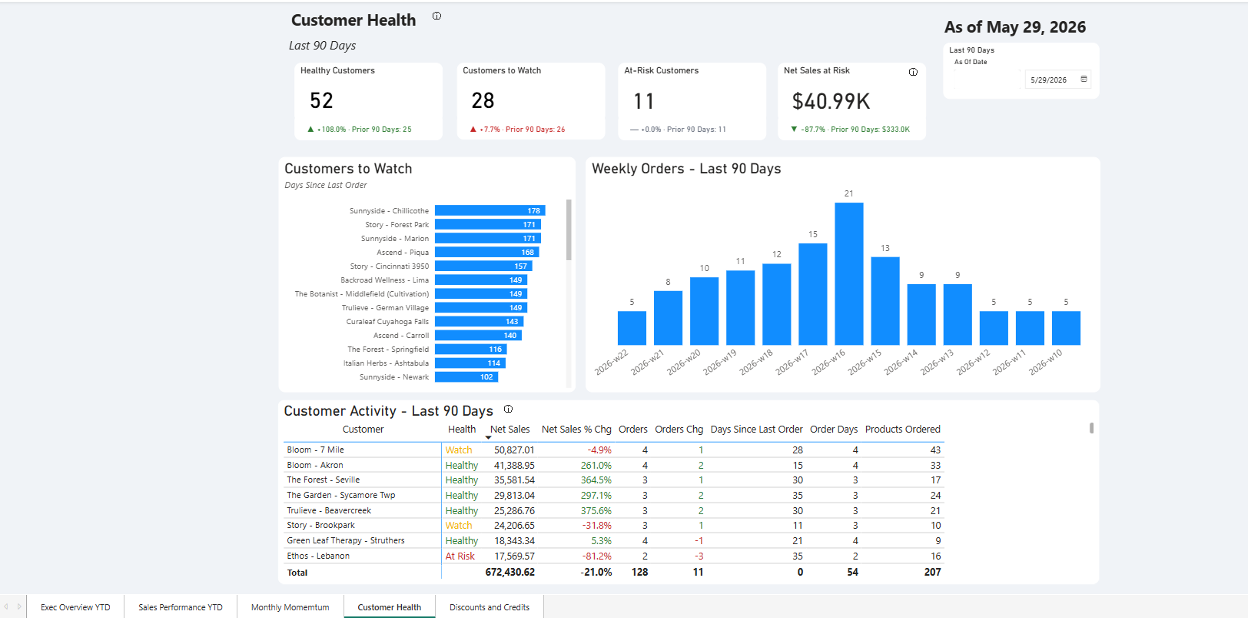Select the 2026-w21 weekly orders column
This screenshot has width=1248, height=618.
[668, 318]
